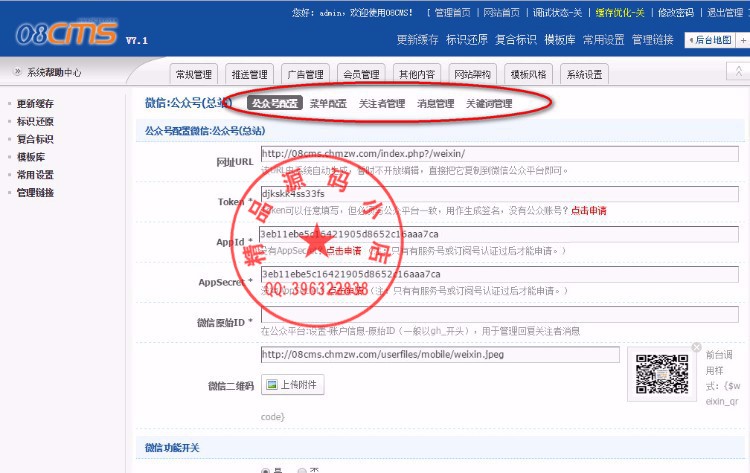The image size is (750, 473).
Task: Click the 微信二维码 image URL field
Action: [440, 354]
